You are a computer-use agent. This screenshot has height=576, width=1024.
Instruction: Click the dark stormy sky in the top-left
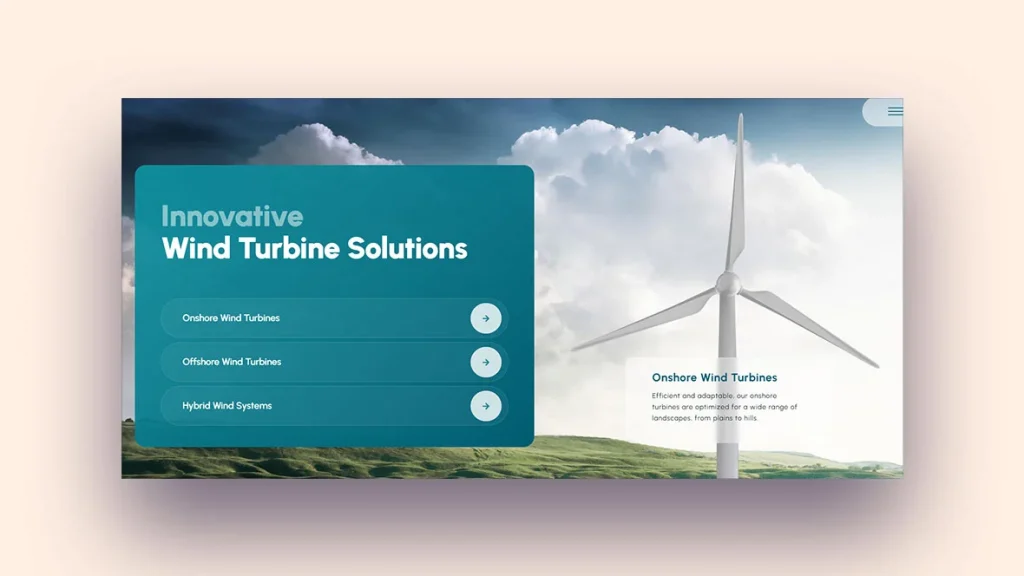(180, 125)
